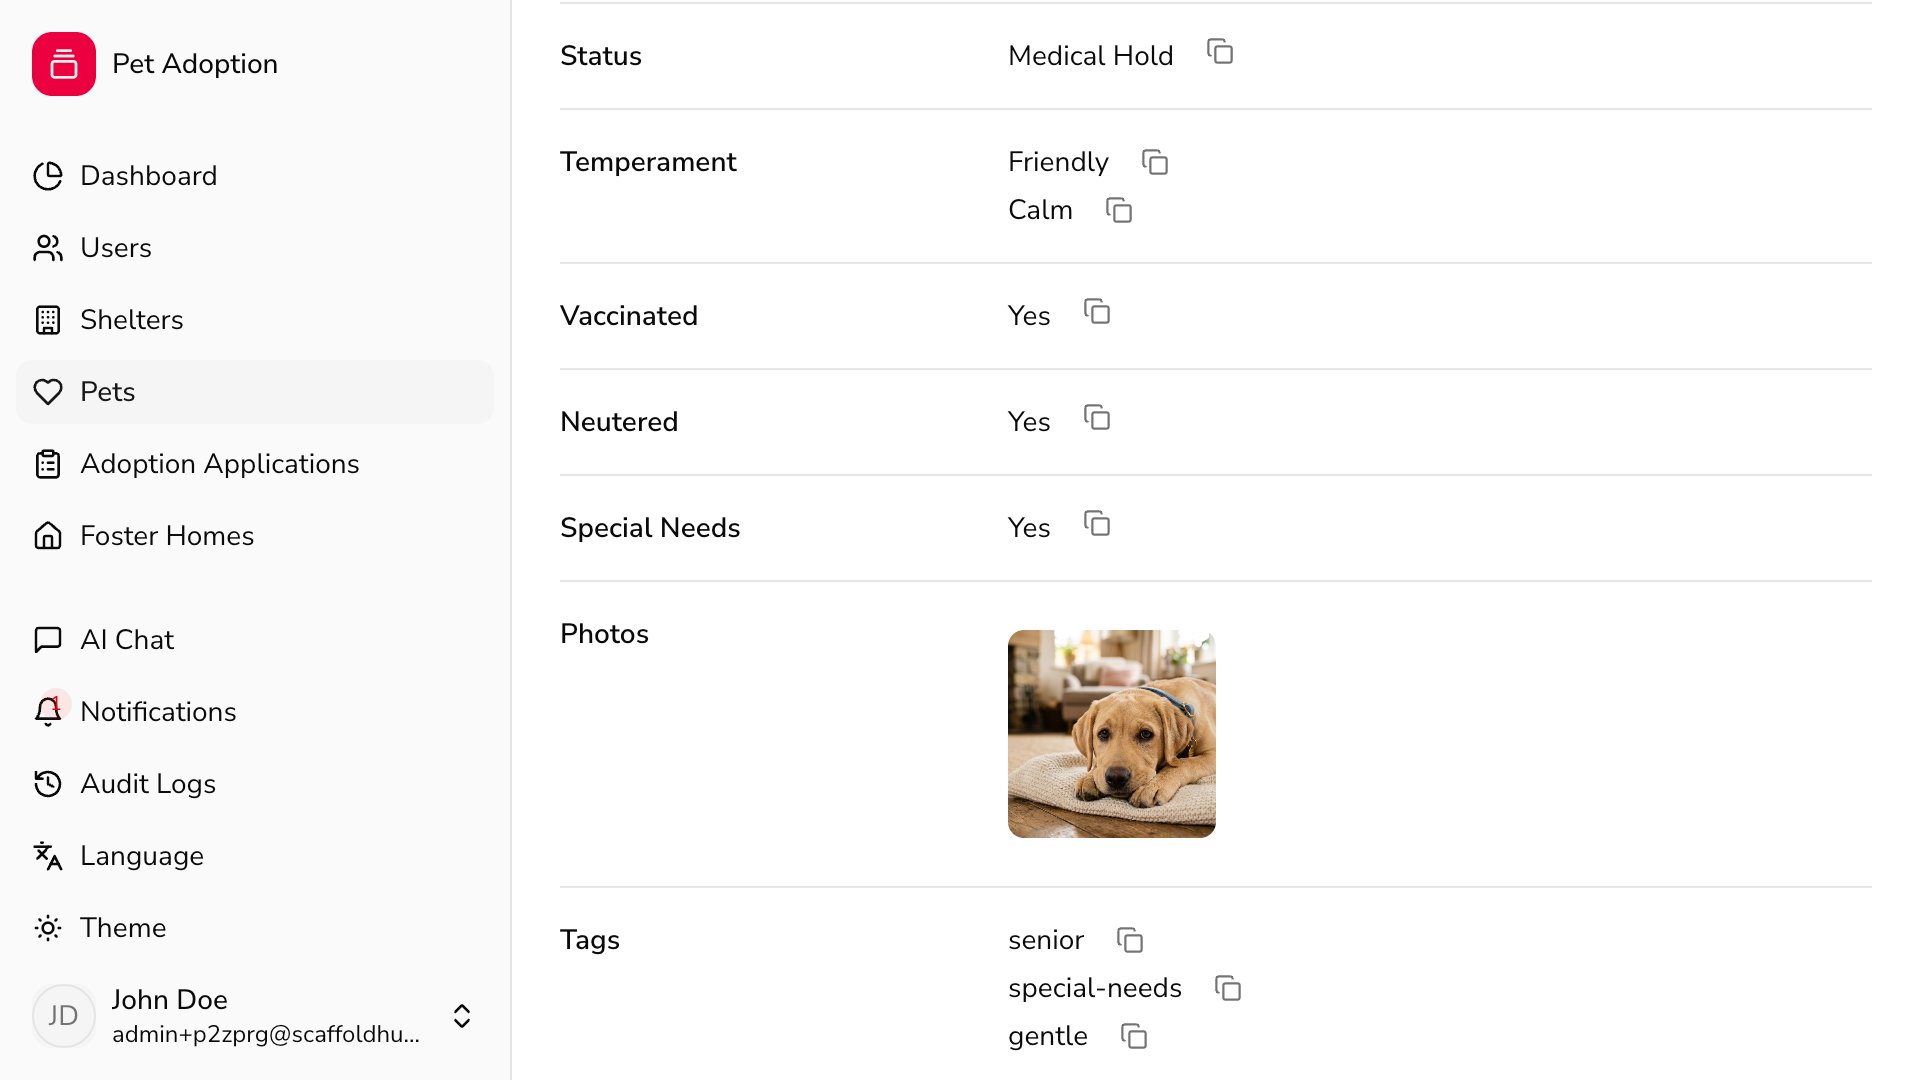Copy the Medical Hold status value
1920x1080 pixels.
click(x=1221, y=52)
